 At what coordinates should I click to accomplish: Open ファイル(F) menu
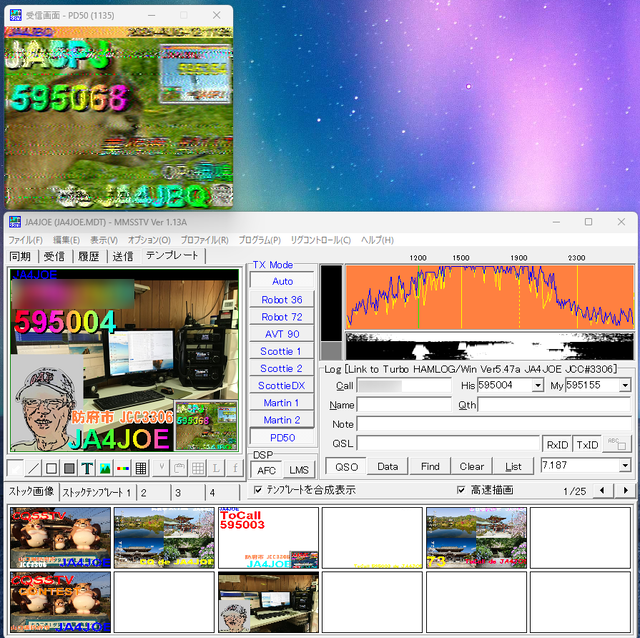tap(25, 240)
